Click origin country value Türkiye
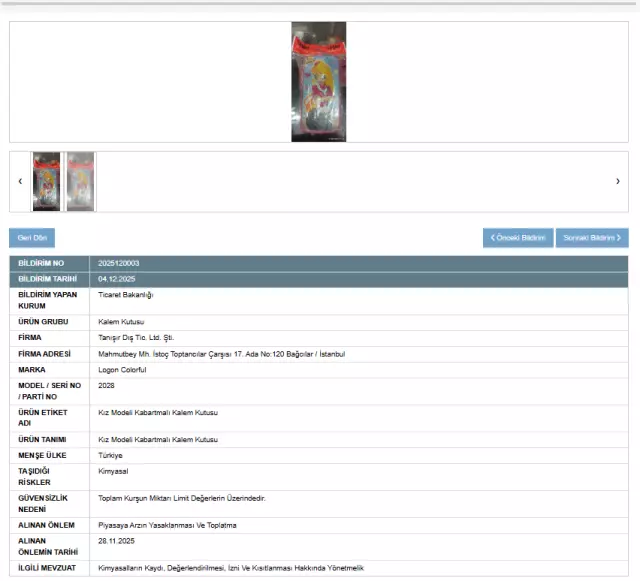Viewport: 640px width, 581px height. [x=110, y=455]
